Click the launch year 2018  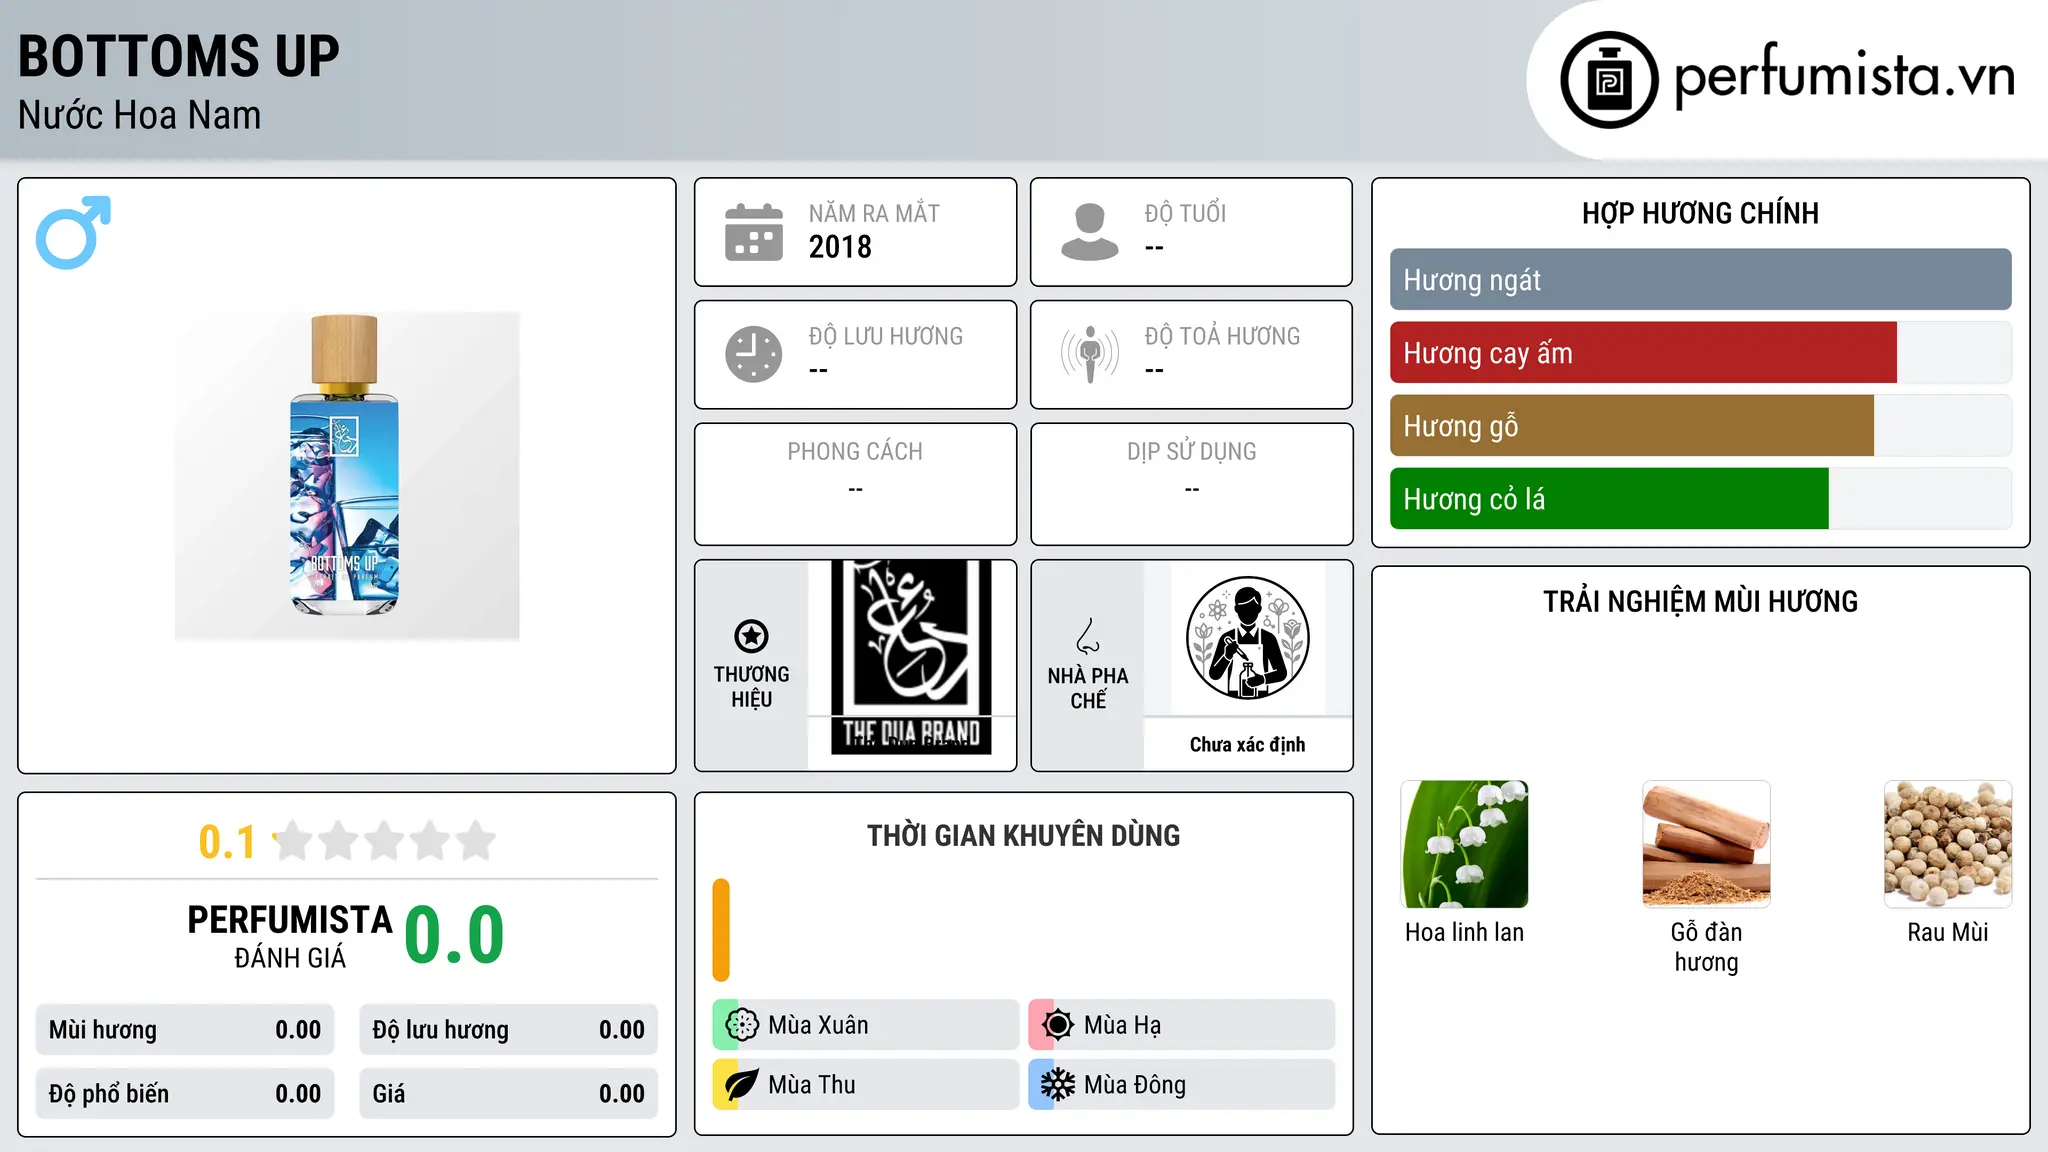coord(840,247)
